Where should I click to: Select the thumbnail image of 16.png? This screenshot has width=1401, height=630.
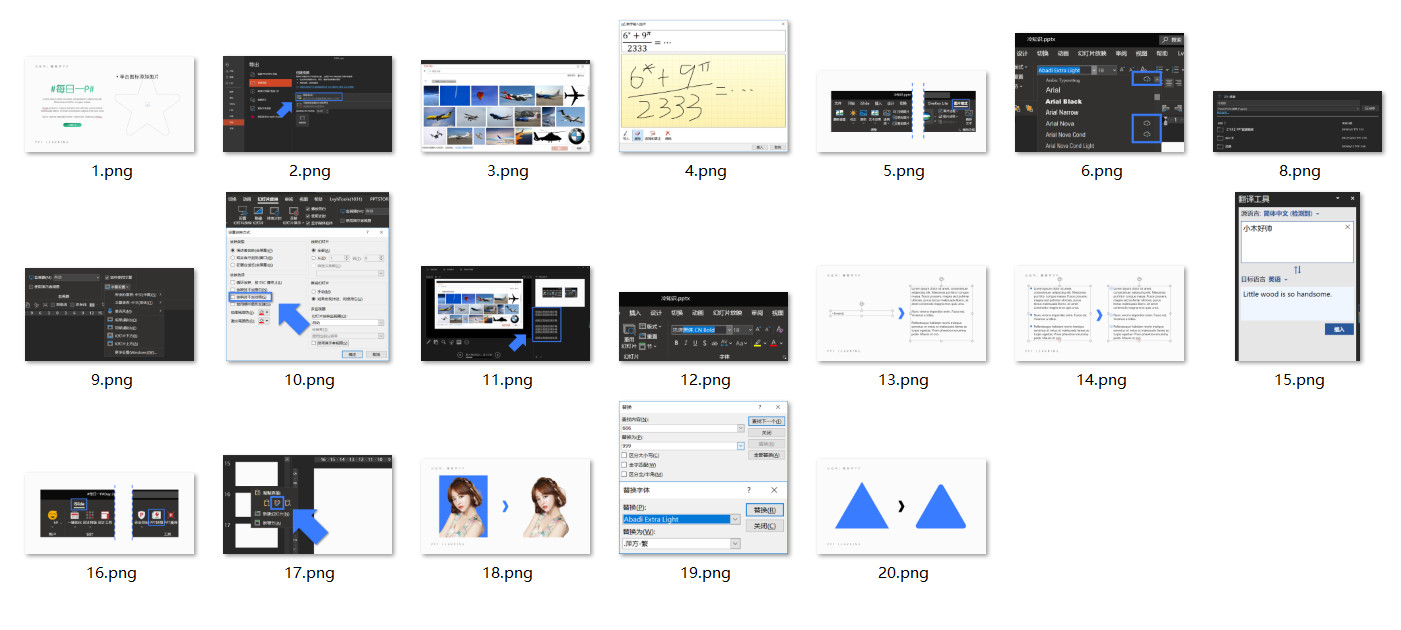pyautogui.click(x=110, y=514)
